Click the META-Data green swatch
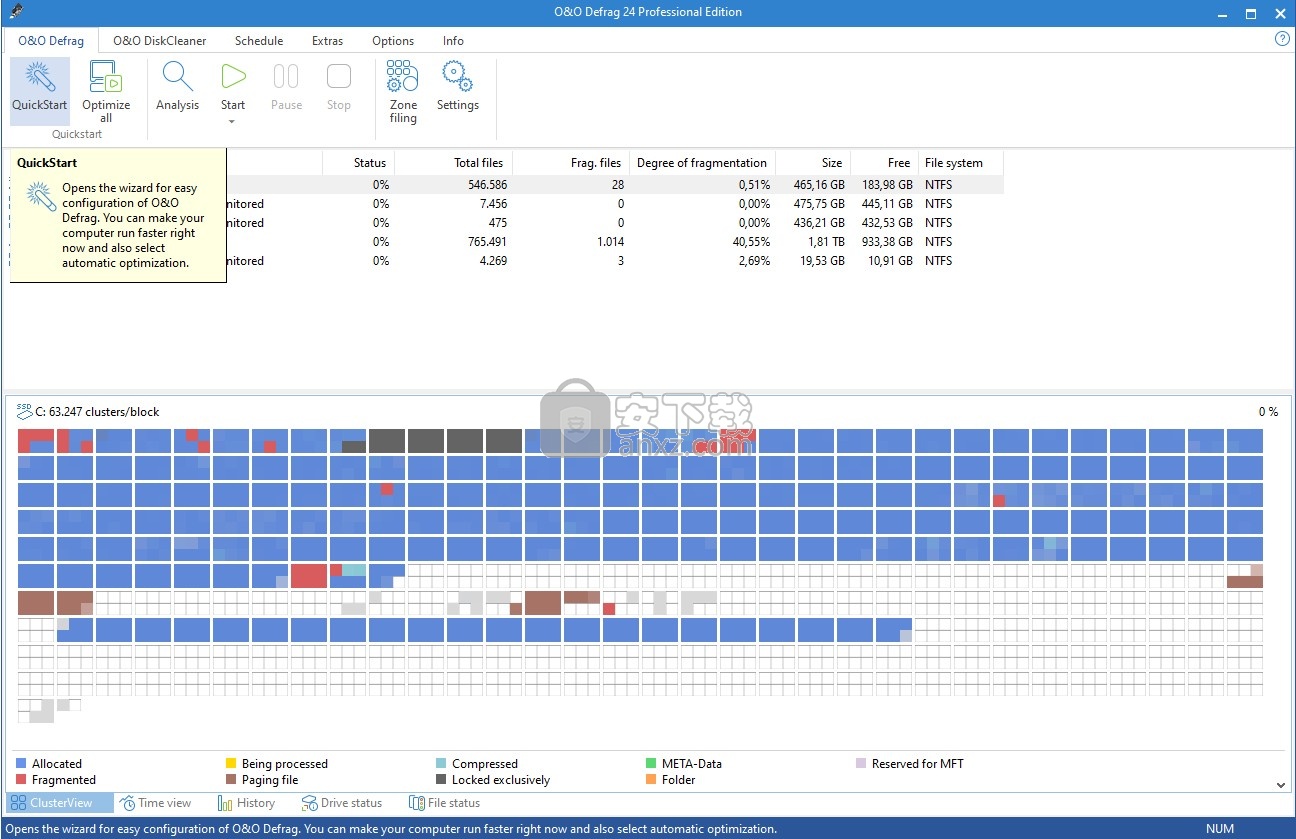Viewport: 1296px width, 839px height. pos(651,763)
